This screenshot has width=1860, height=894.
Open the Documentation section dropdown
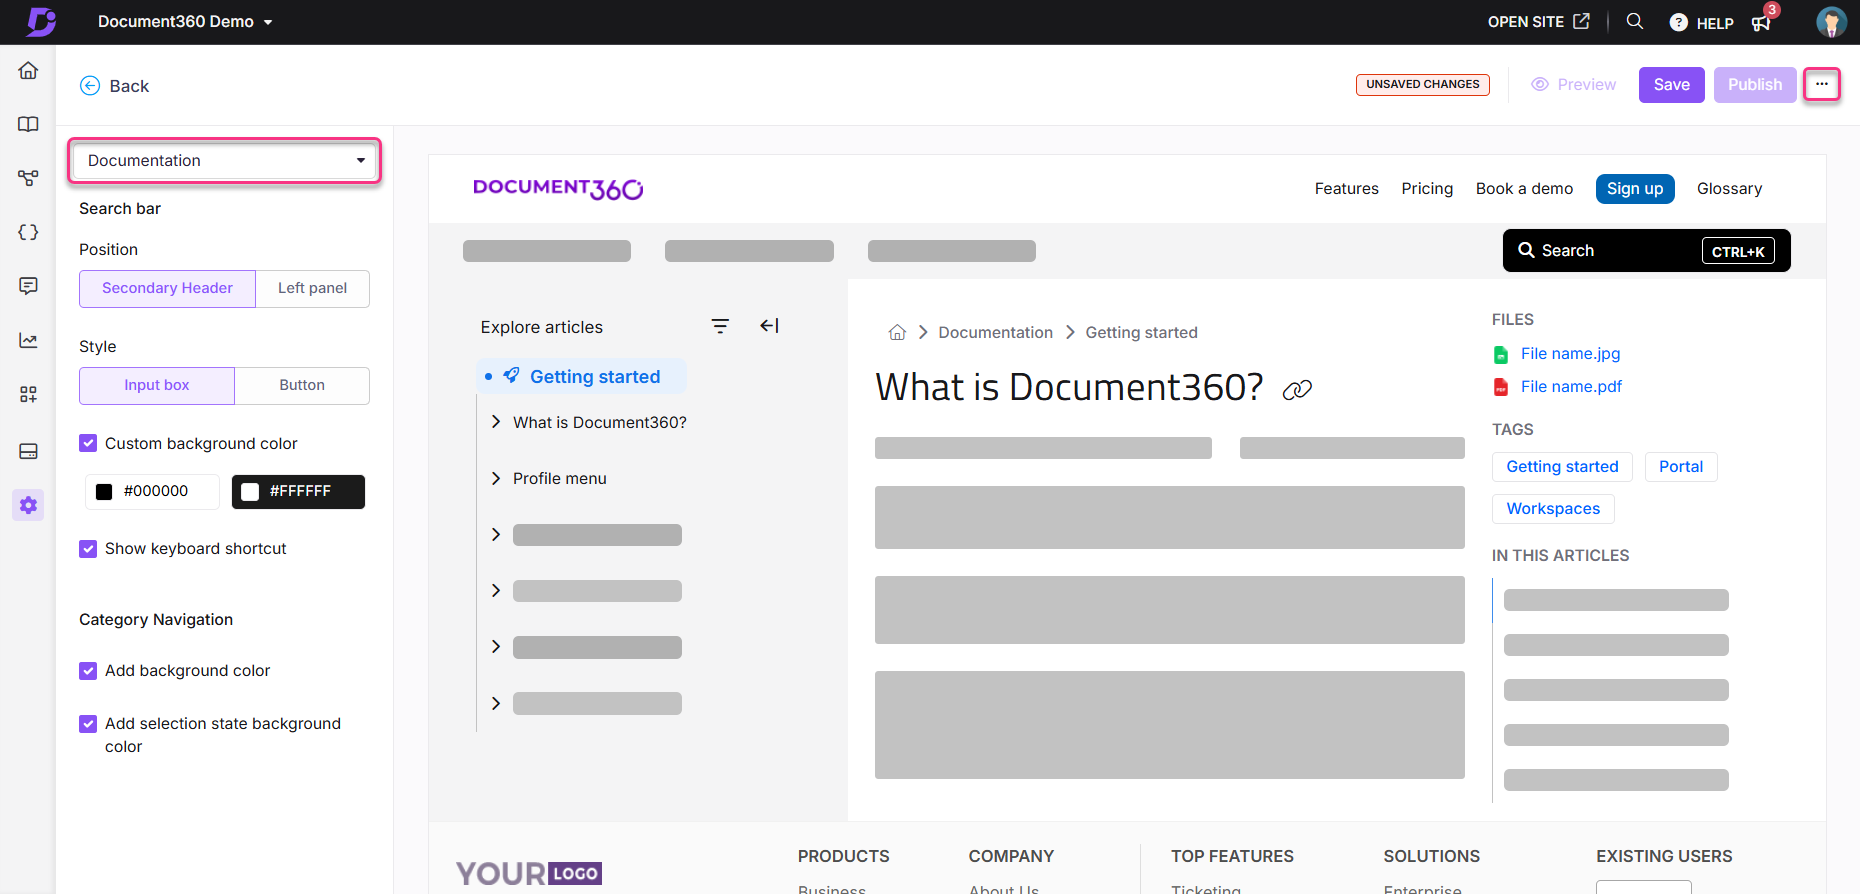[x=224, y=161]
